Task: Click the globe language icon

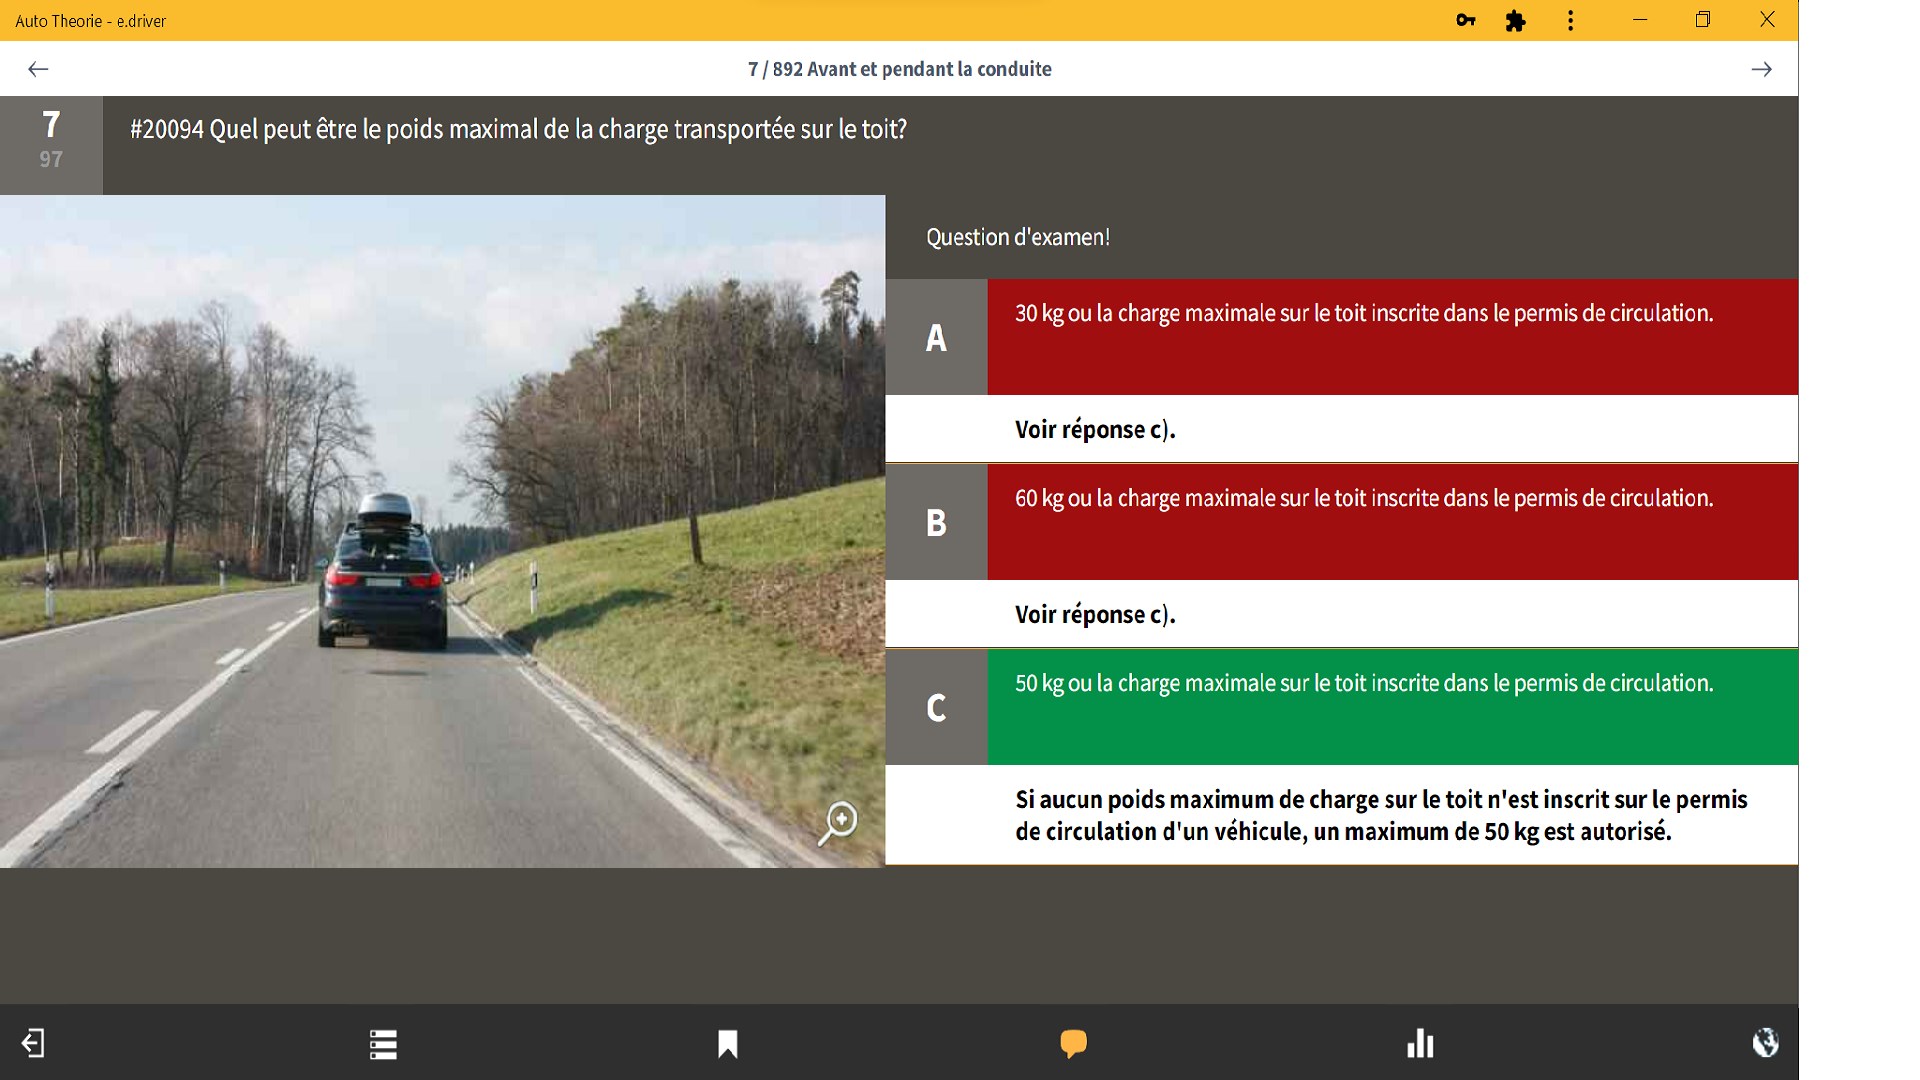Action: coord(1765,1043)
